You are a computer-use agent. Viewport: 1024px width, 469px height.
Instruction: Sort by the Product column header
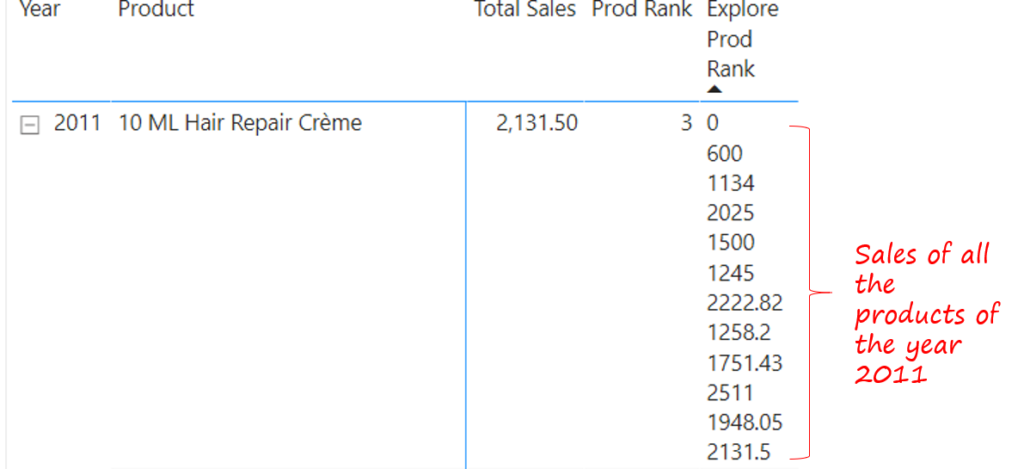(x=156, y=10)
